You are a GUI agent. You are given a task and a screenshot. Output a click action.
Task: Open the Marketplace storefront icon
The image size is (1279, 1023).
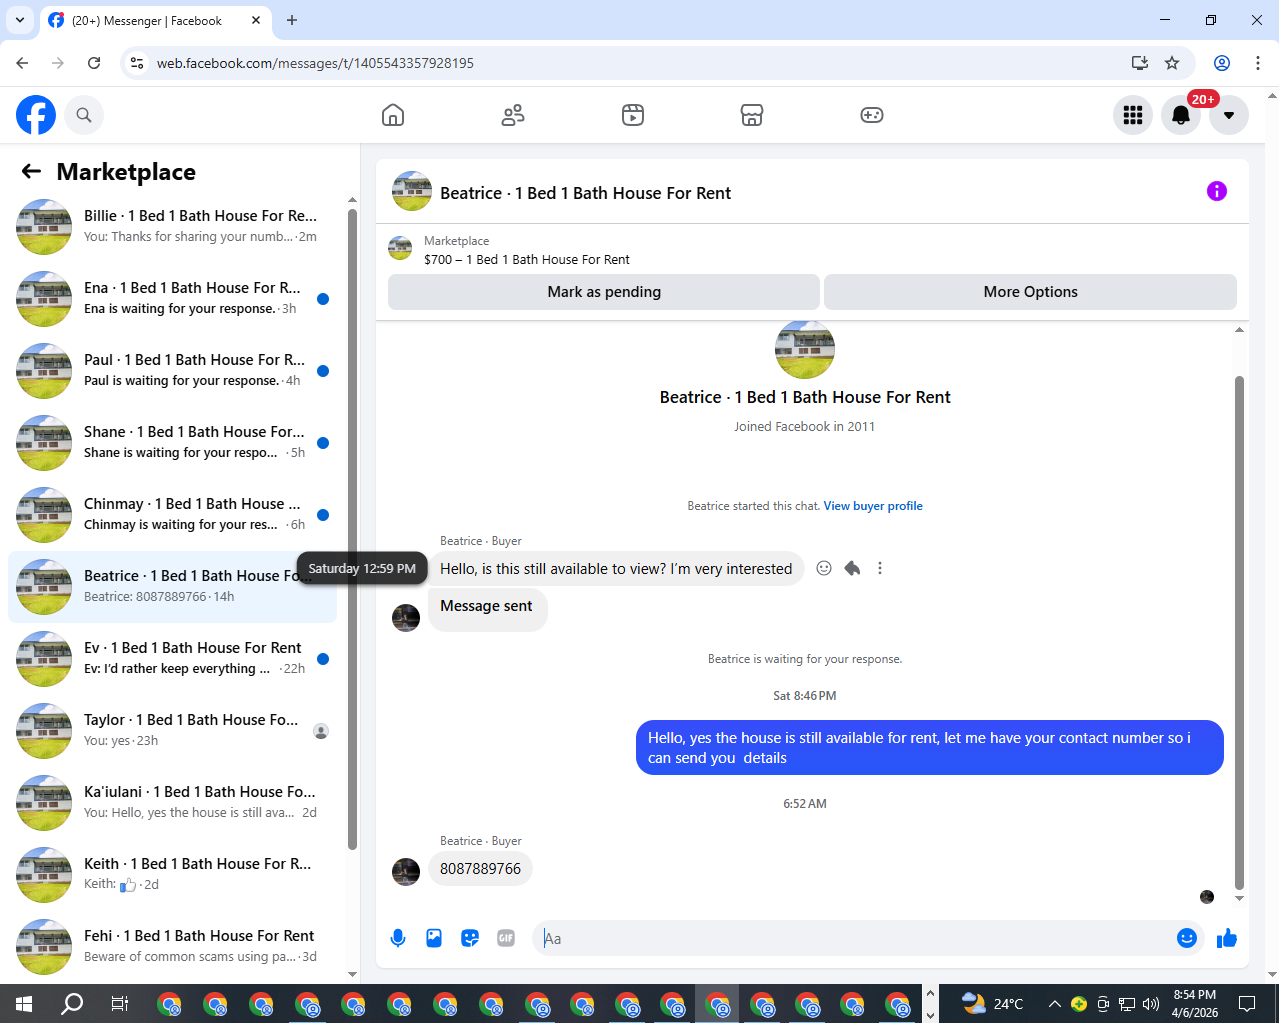[x=752, y=115]
